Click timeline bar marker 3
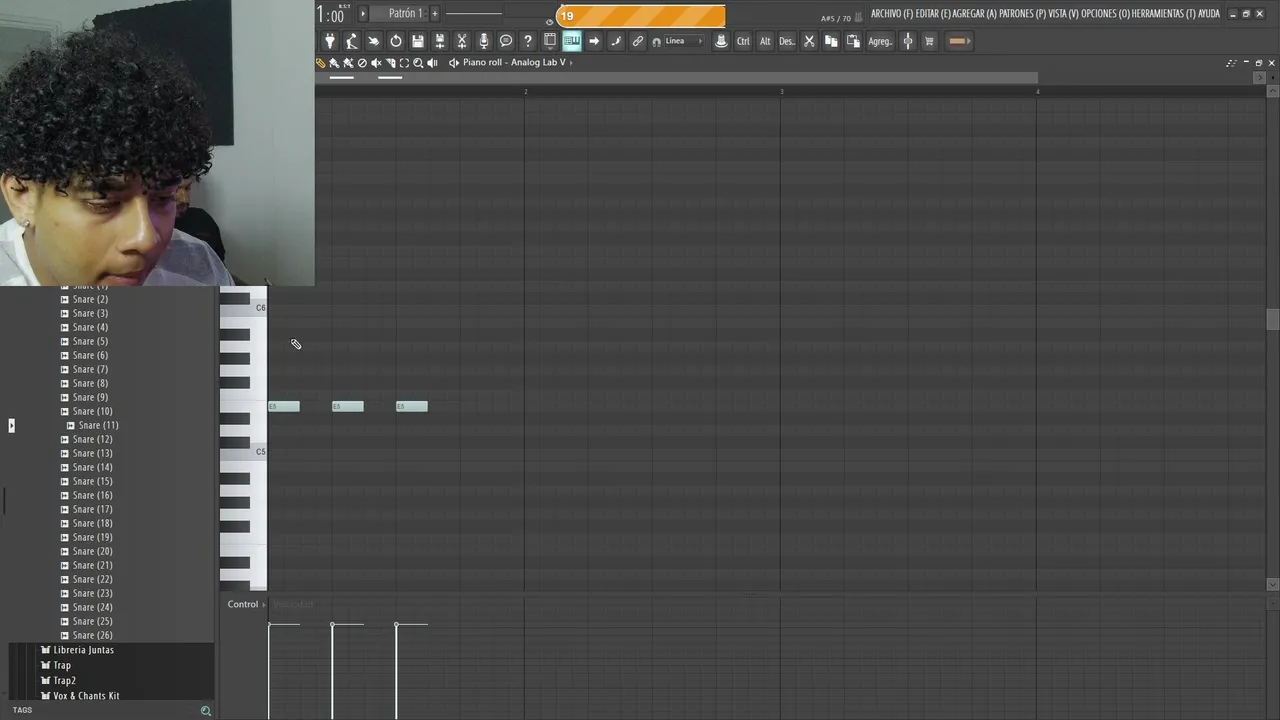 [782, 91]
